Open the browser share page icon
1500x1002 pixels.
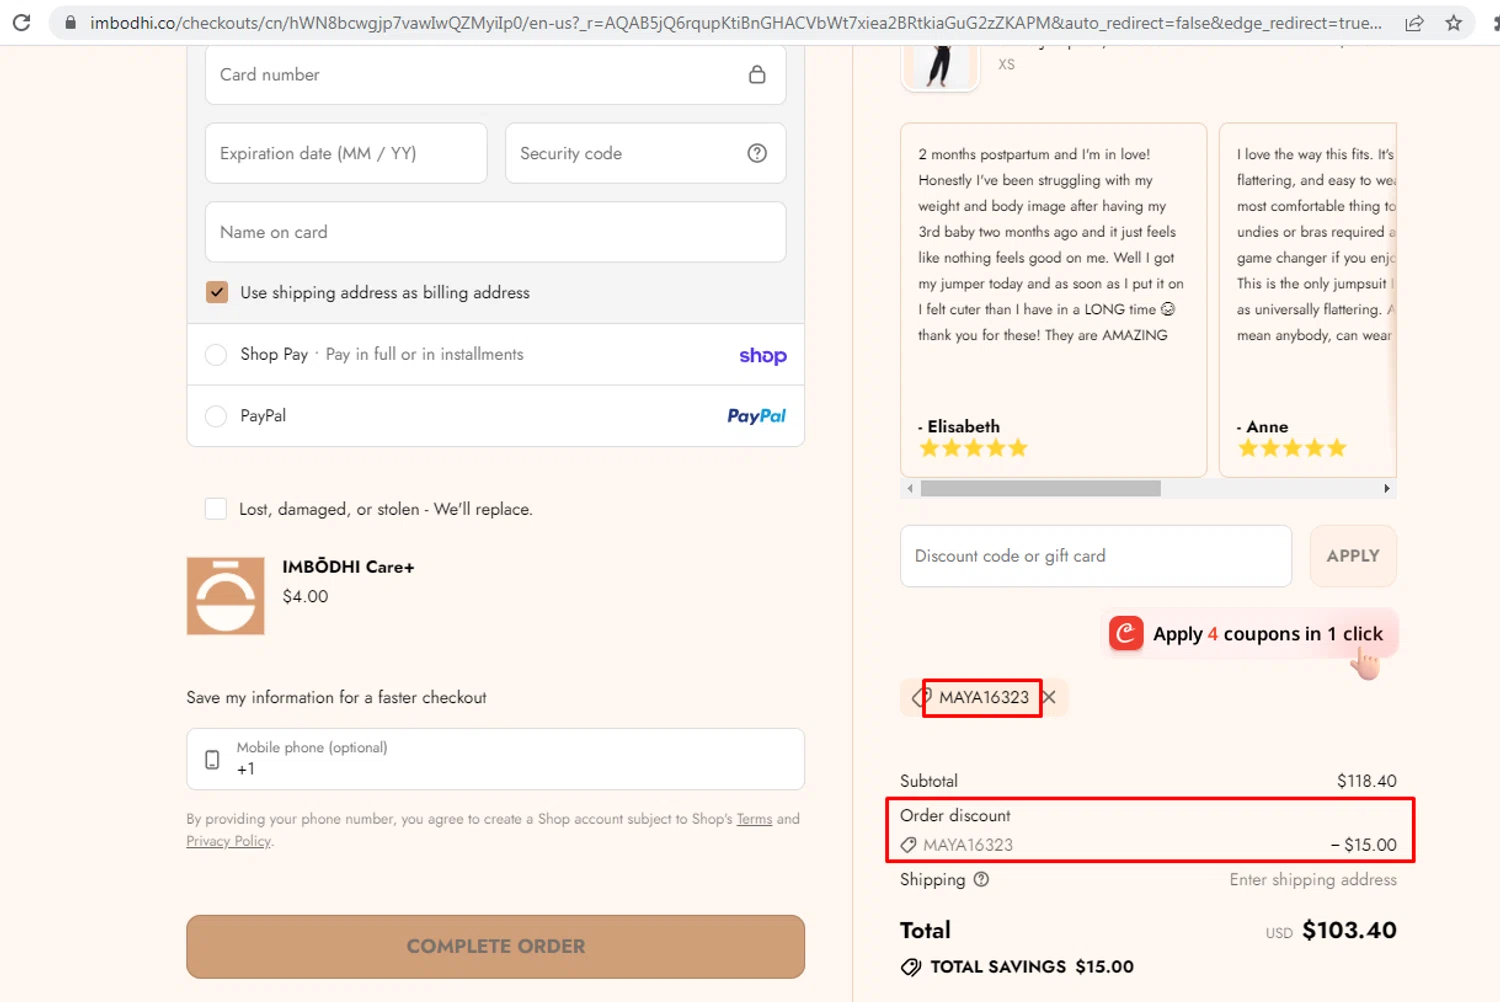coord(1414,23)
